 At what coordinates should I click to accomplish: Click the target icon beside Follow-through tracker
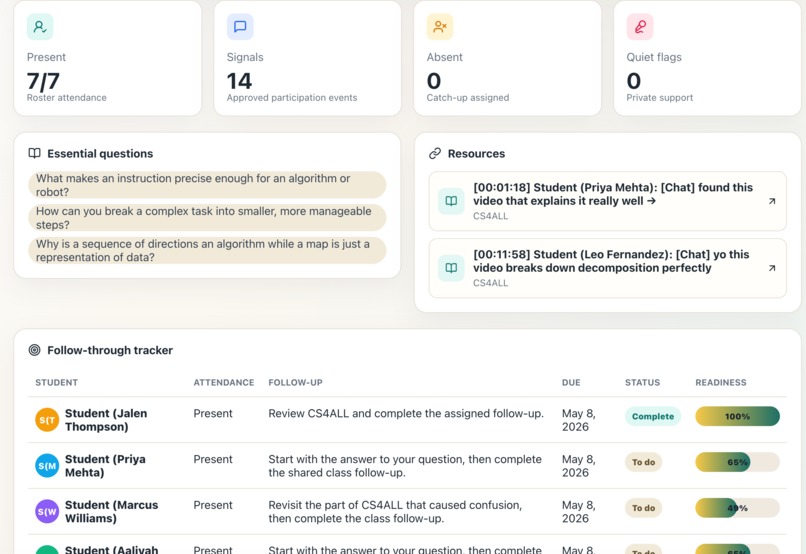point(34,350)
